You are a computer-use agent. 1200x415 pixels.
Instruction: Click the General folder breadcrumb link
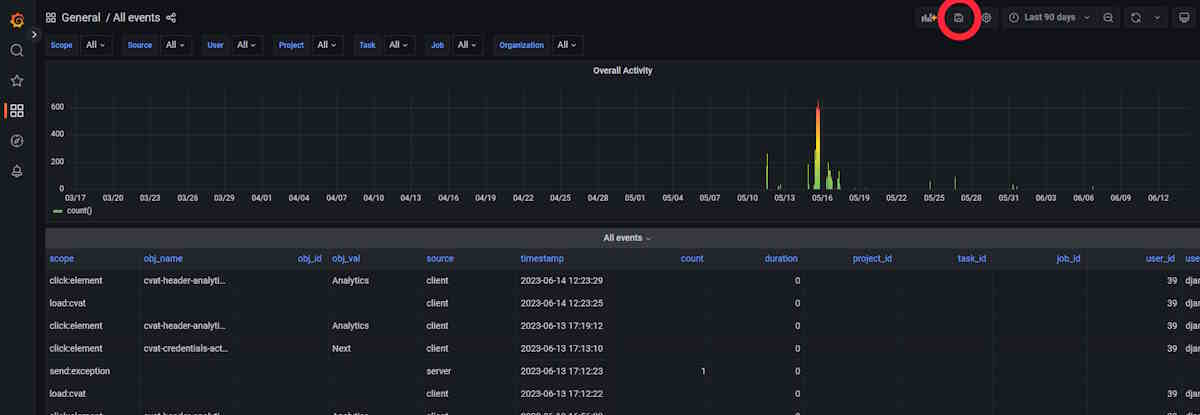(81, 18)
